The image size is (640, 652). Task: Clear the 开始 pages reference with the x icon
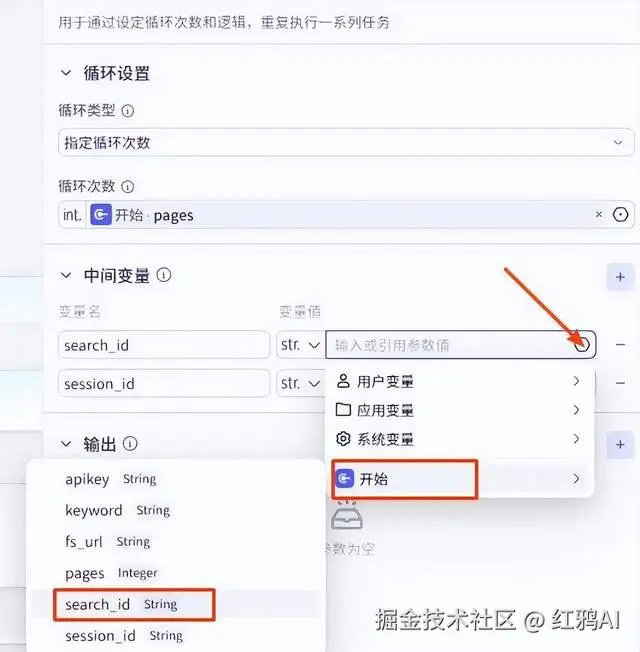pyautogui.click(x=599, y=215)
